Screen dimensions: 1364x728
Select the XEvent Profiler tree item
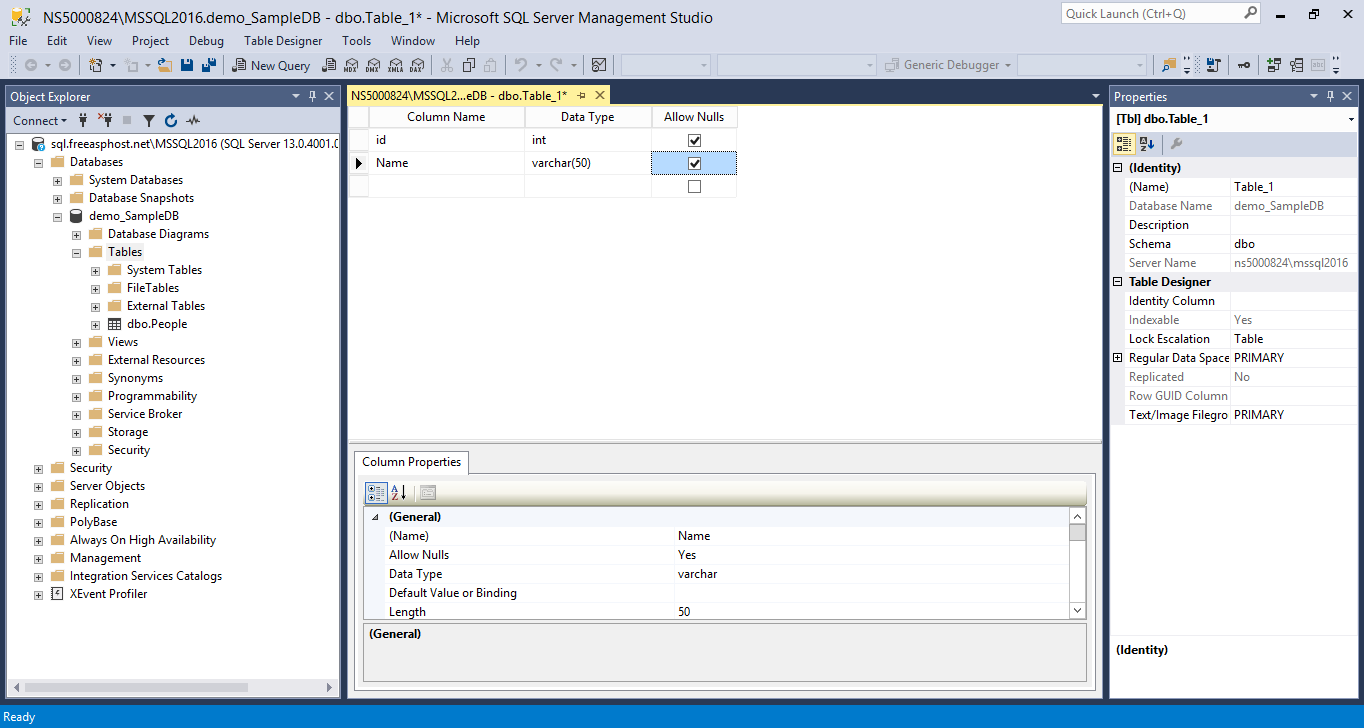click(108, 594)
